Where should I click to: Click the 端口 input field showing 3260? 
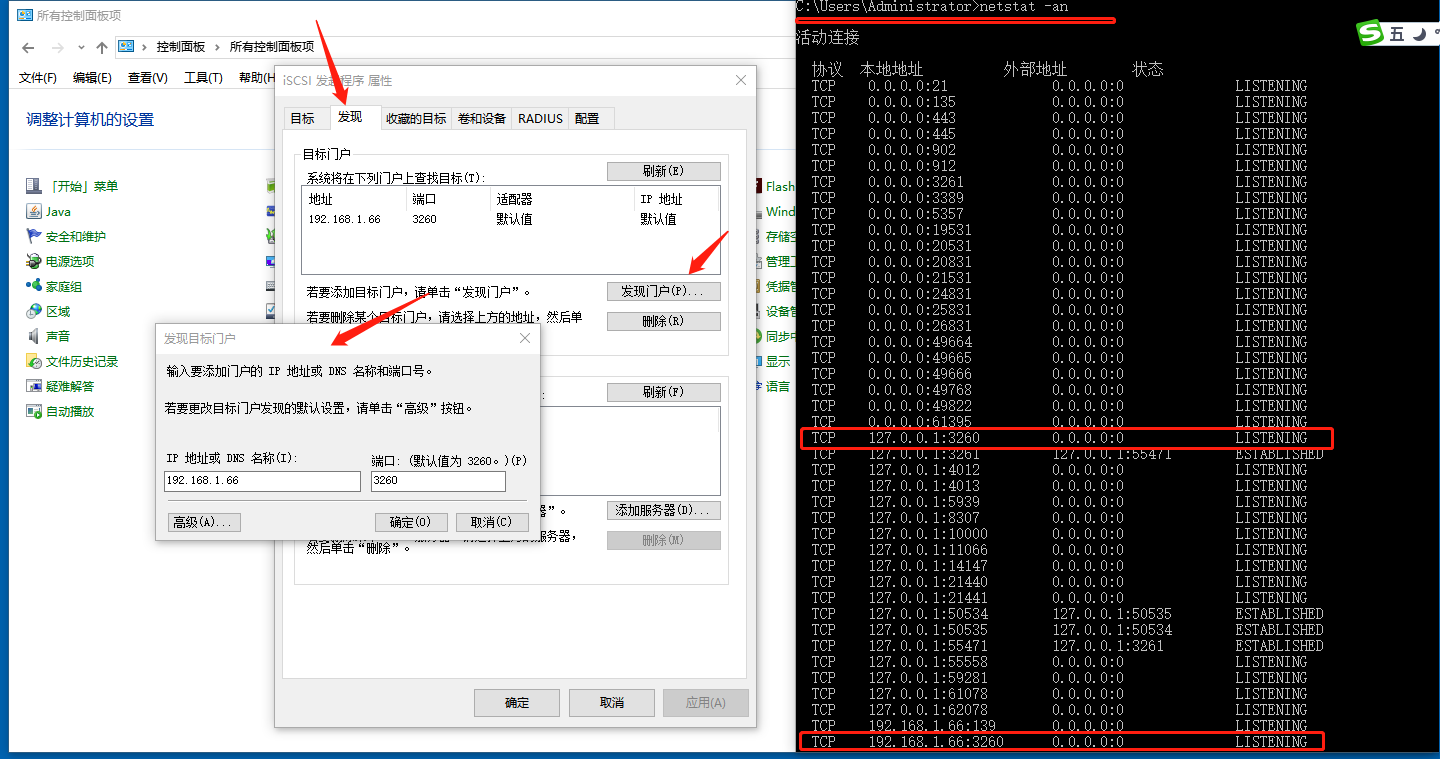(438, 481)
